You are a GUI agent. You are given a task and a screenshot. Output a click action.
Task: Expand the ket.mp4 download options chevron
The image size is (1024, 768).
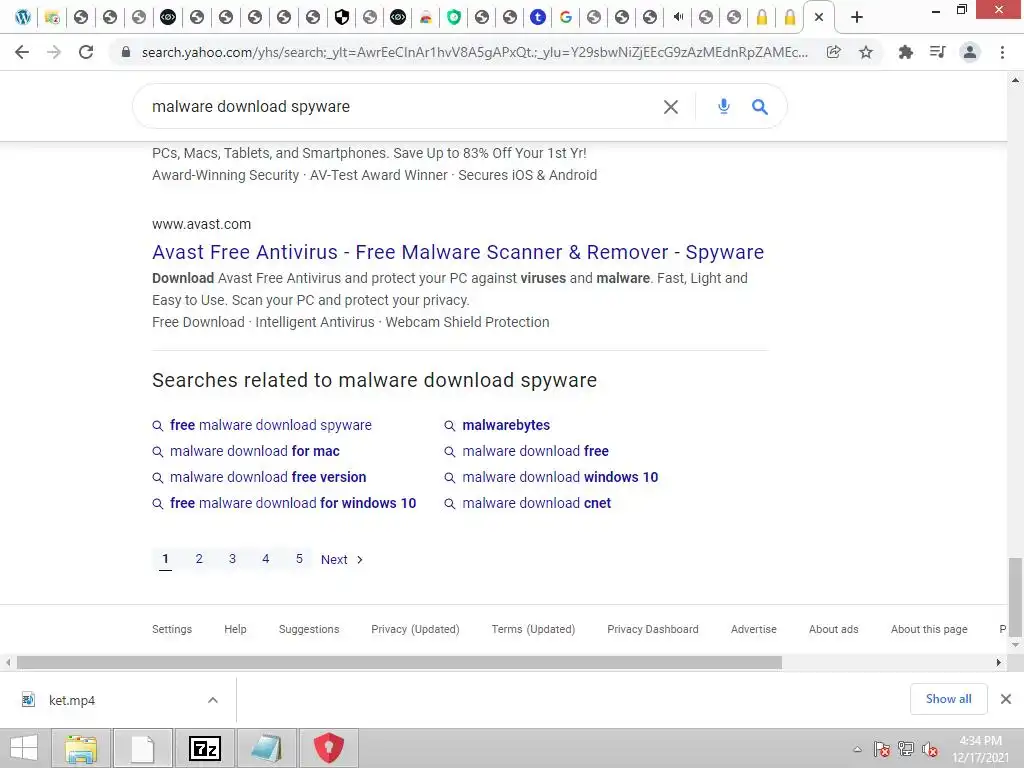pyautogui.click(x=213, y=700)
